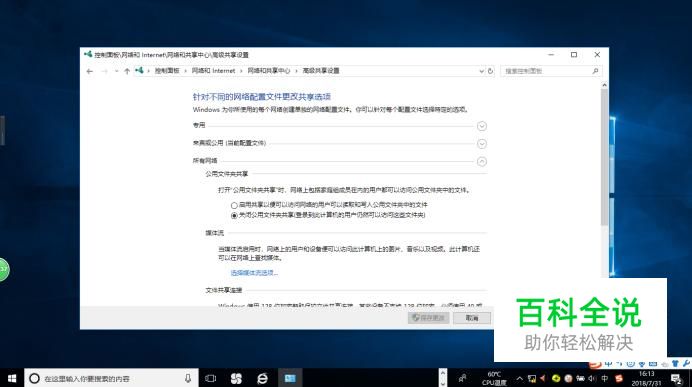
Task: Click the back arrow in navigation bar
Action: pos(90,71)
